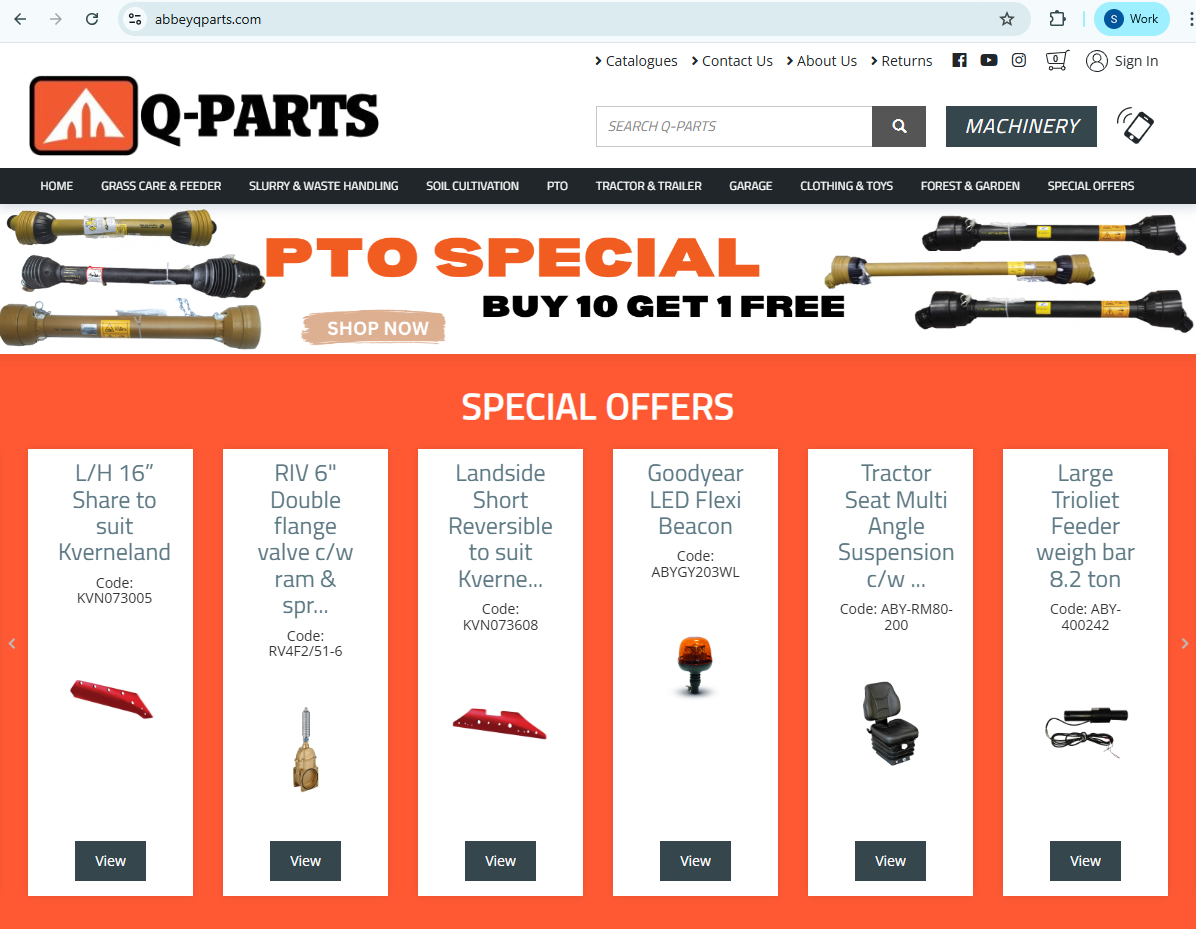Image resolution: width=1196 pixels, height=929 pixels.
Task: Open the Tractor Seat product thumbnail
Action: click(891, 722)
